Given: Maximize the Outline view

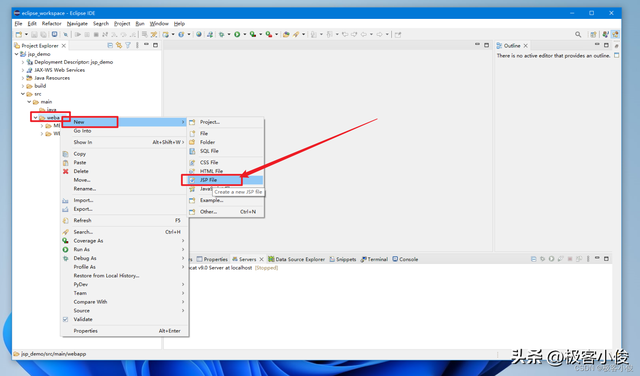Looking at the screenshot, I should click(x=607, y=45).
